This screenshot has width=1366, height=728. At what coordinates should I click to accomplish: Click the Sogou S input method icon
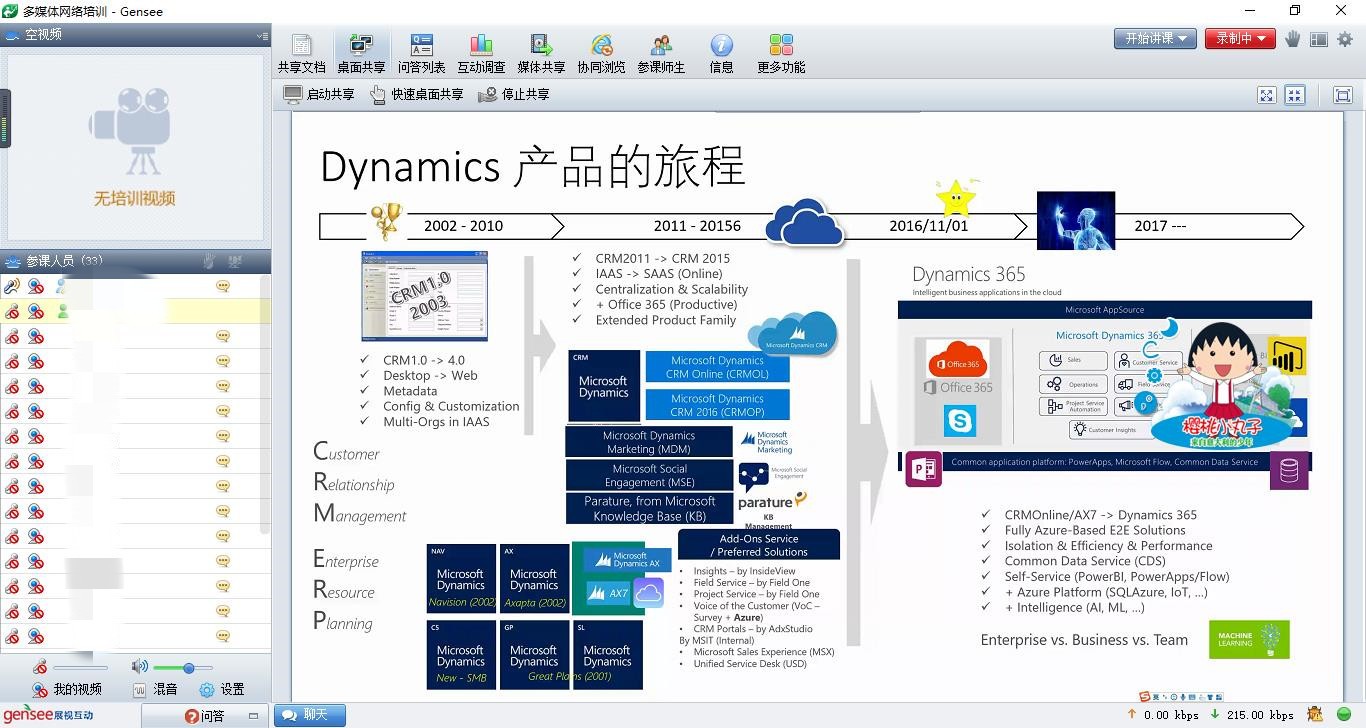coord(1145,697)
